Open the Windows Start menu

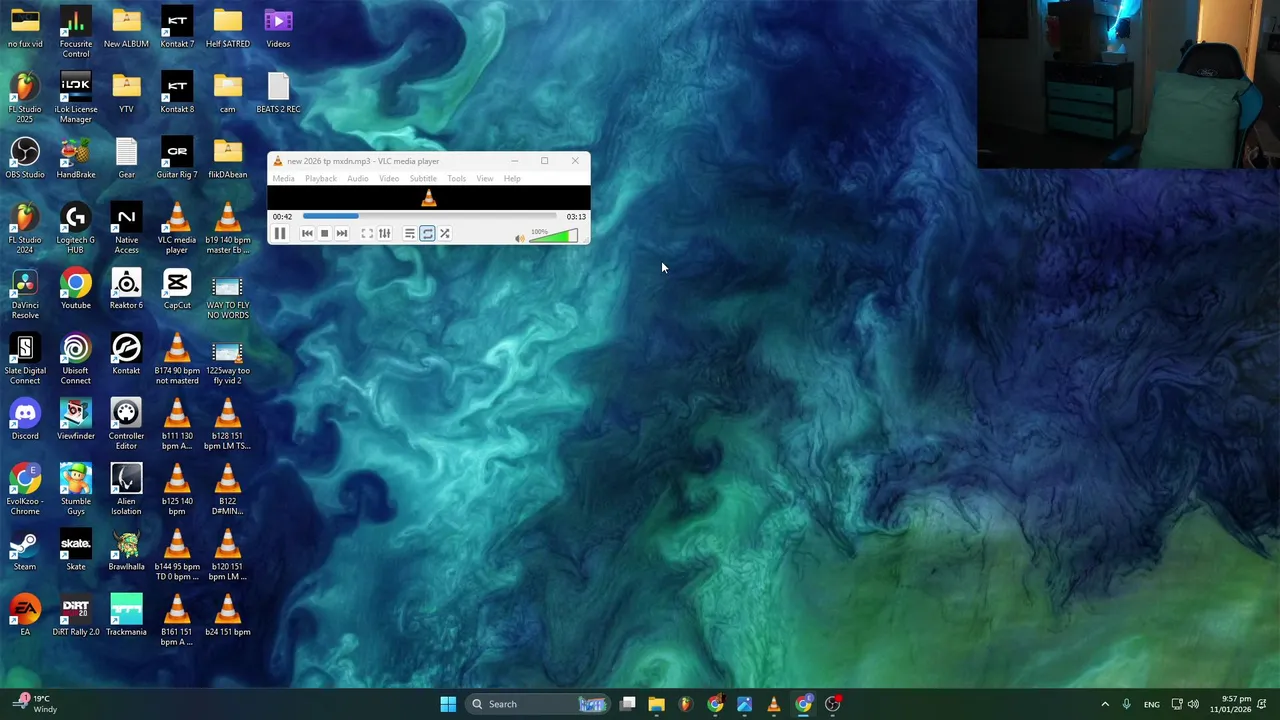coord(448,704)
